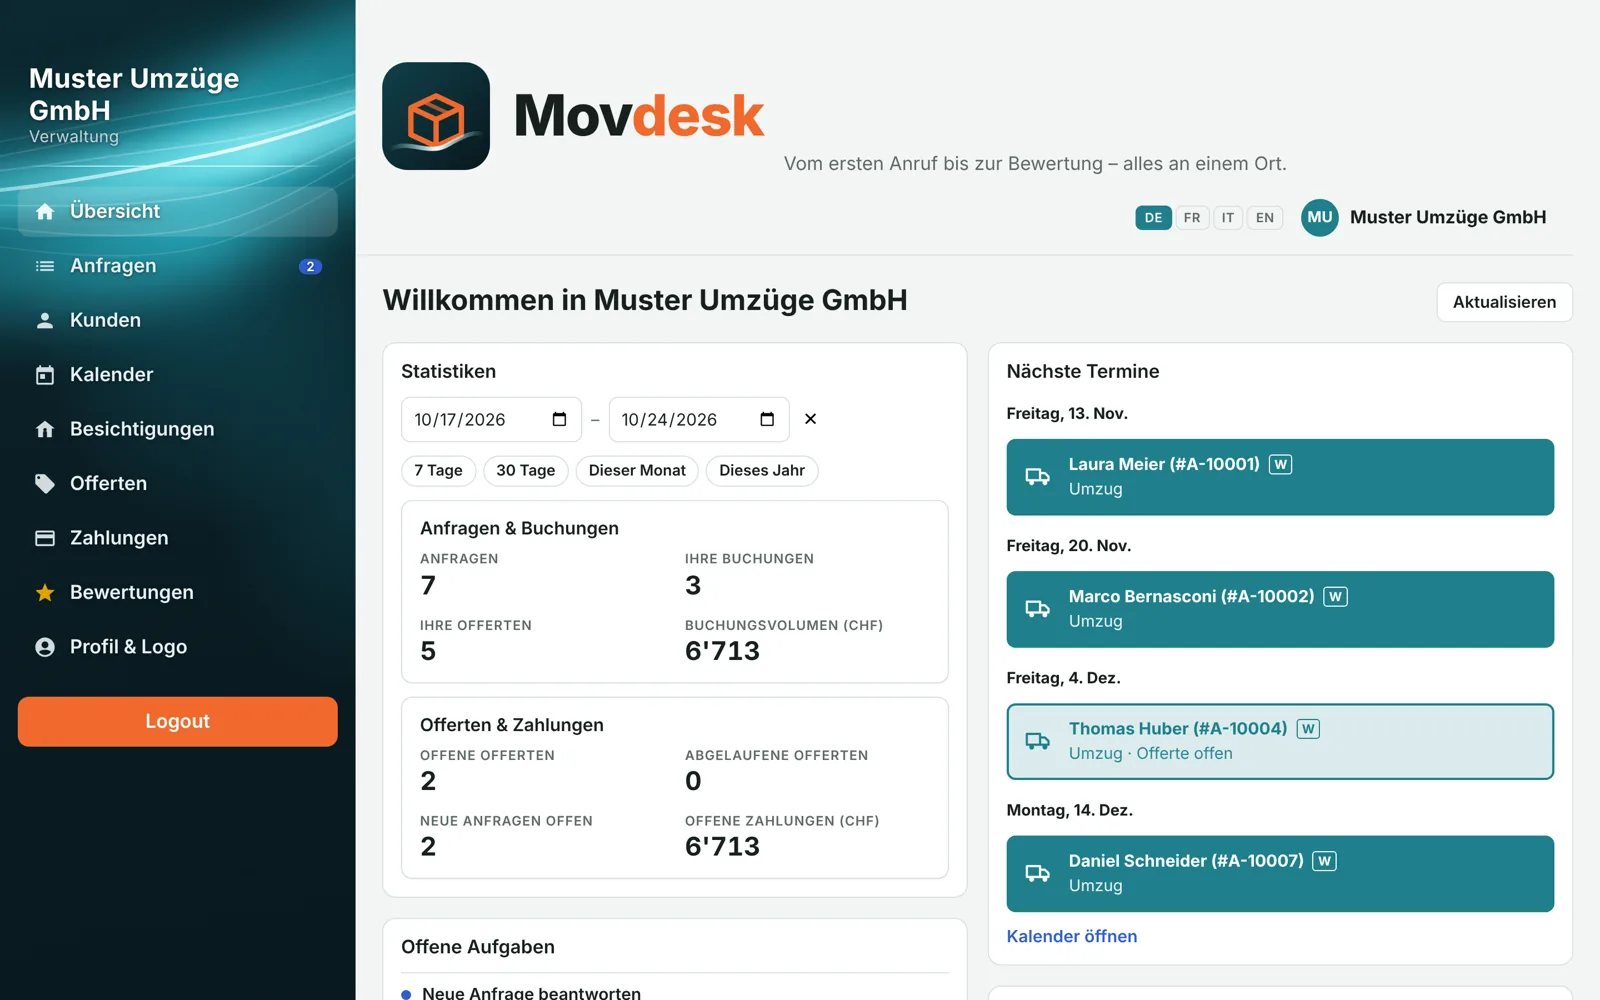This screenshot has width=1600, height=1000.
Task: Click the Profil & Logo account icon
Action: [x=45, y=647]
